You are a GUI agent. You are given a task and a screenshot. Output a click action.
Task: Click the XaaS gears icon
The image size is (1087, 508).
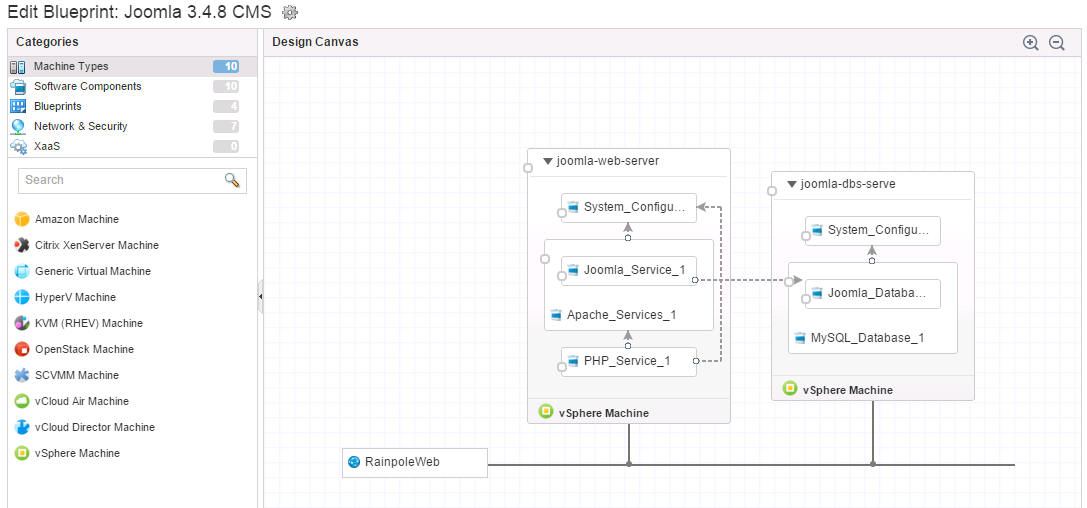pos(18,147)
